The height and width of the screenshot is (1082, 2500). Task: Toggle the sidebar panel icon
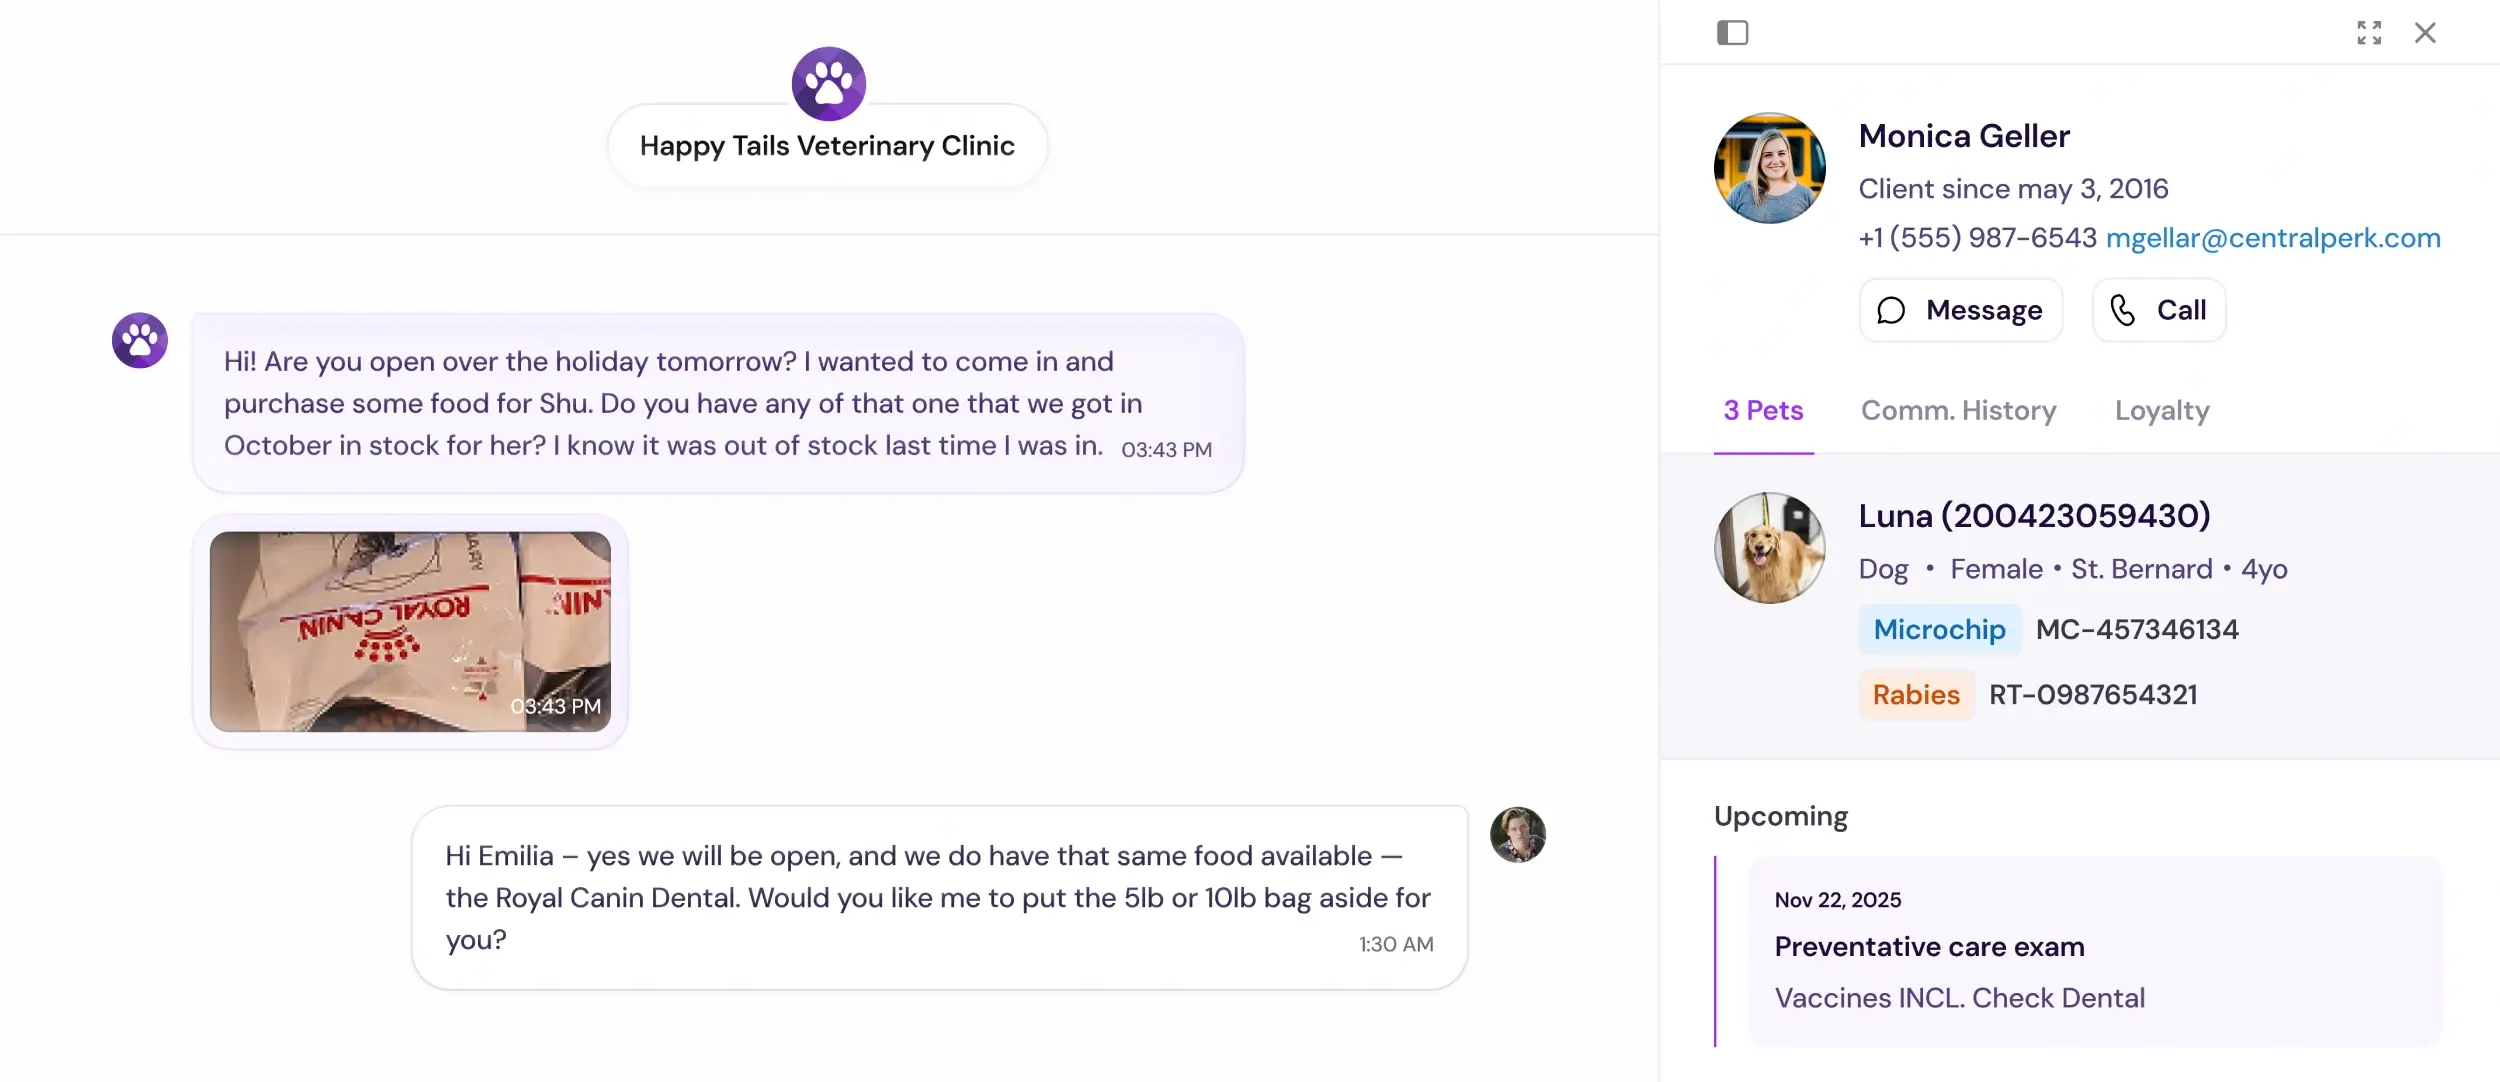tap(1732, 33)
